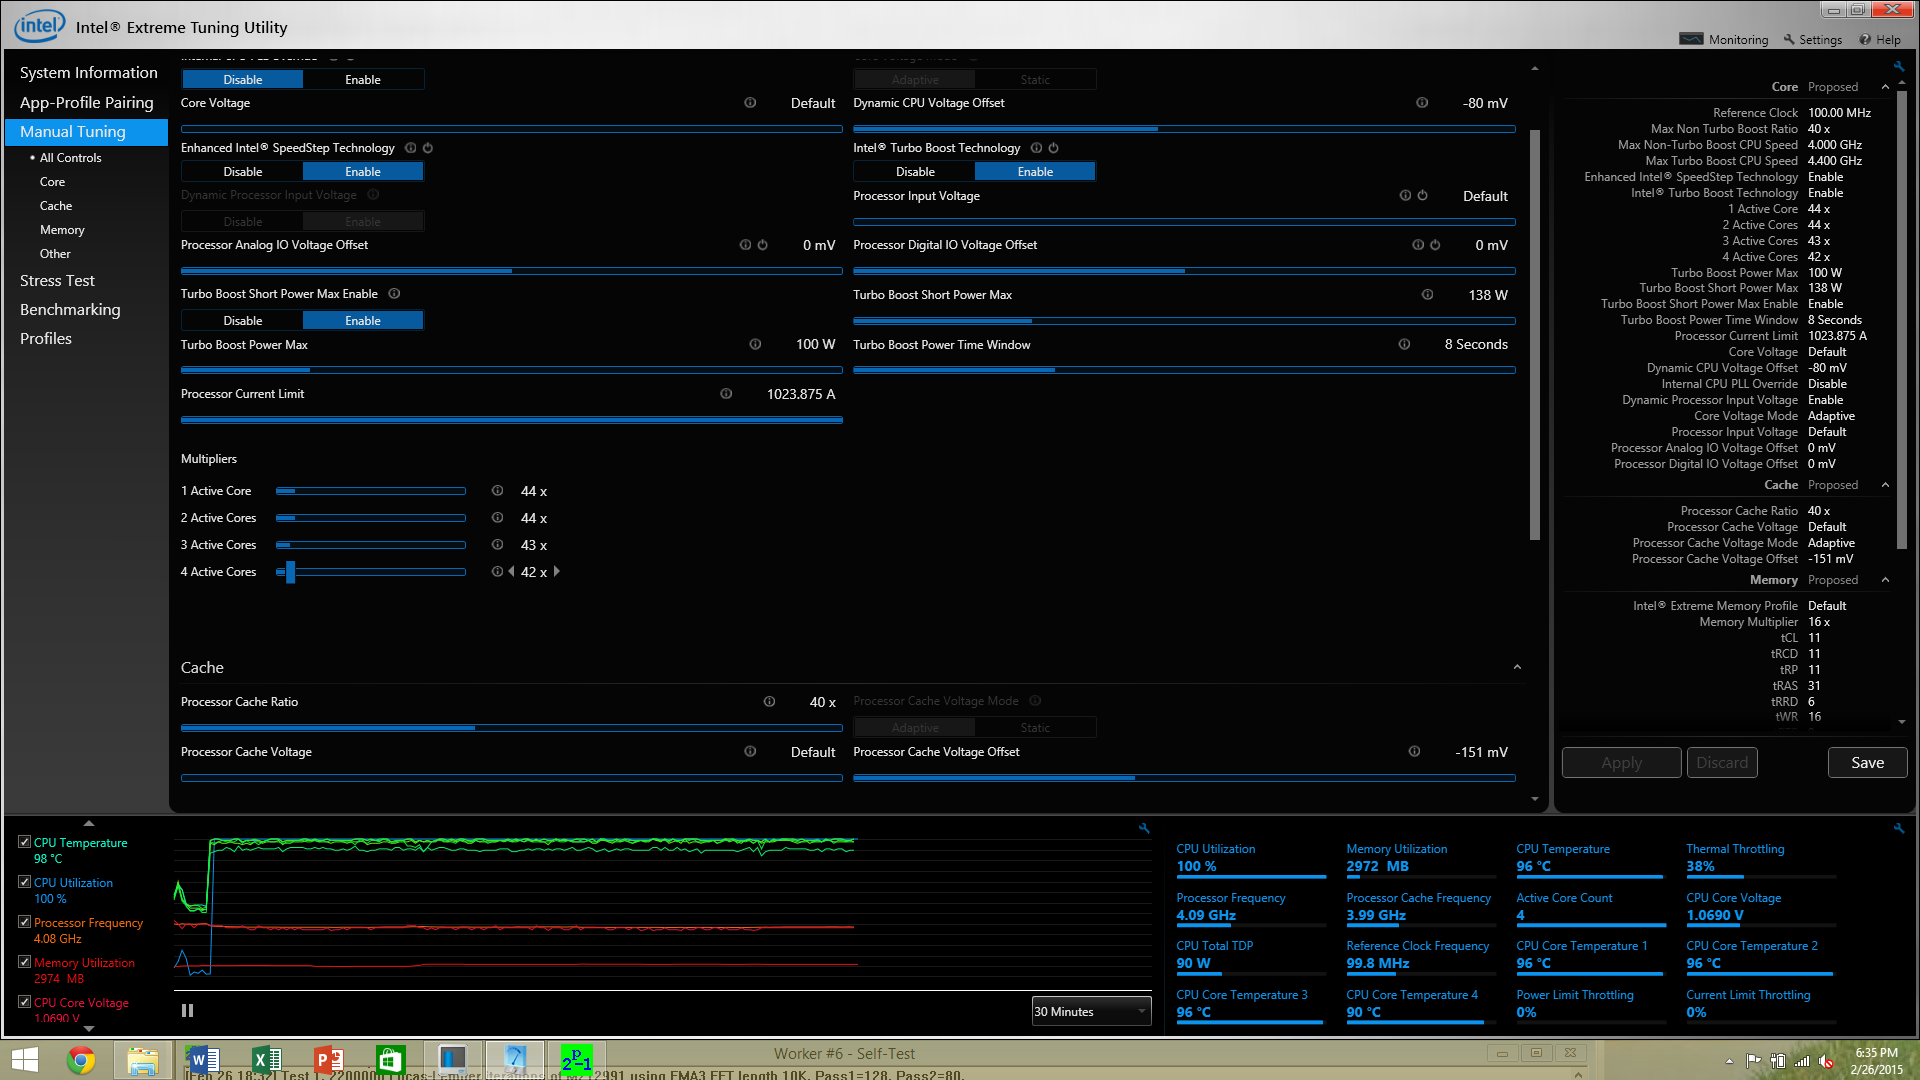The height and width of the screenshot is (1080, 1920).
Task: Disable Enhanced Intel SpeedStep Technology
Action: [242, 172]
